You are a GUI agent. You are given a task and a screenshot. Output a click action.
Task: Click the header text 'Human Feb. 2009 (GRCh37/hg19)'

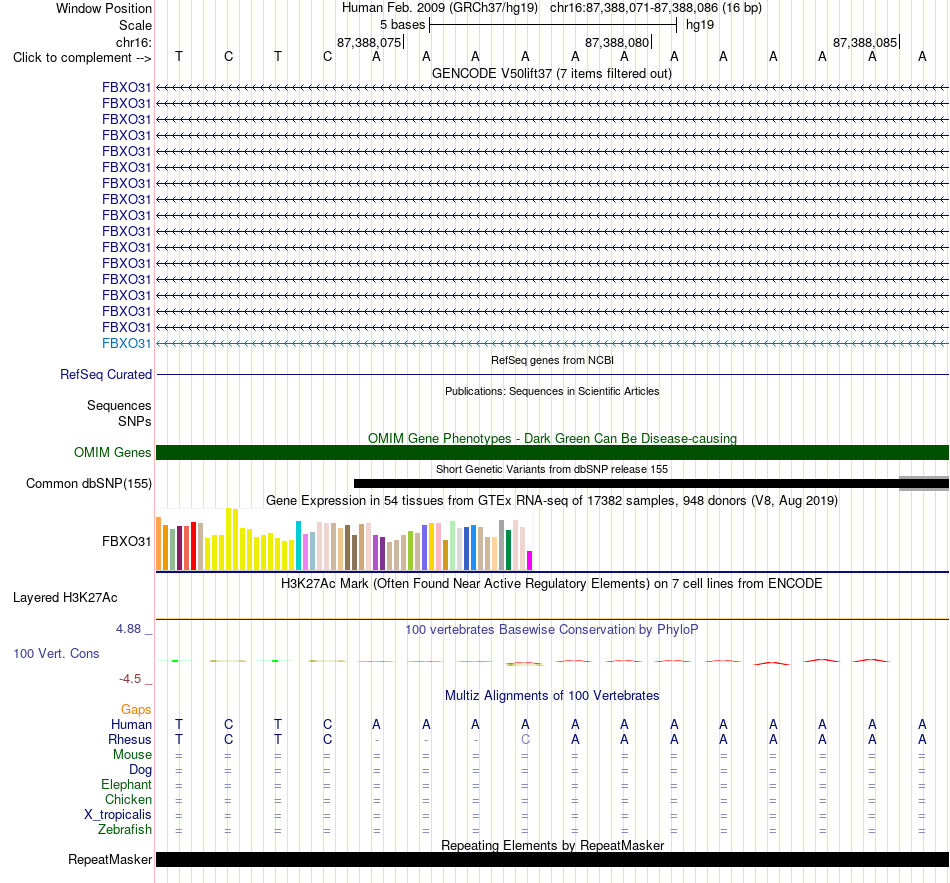click(x=440, y=8)
